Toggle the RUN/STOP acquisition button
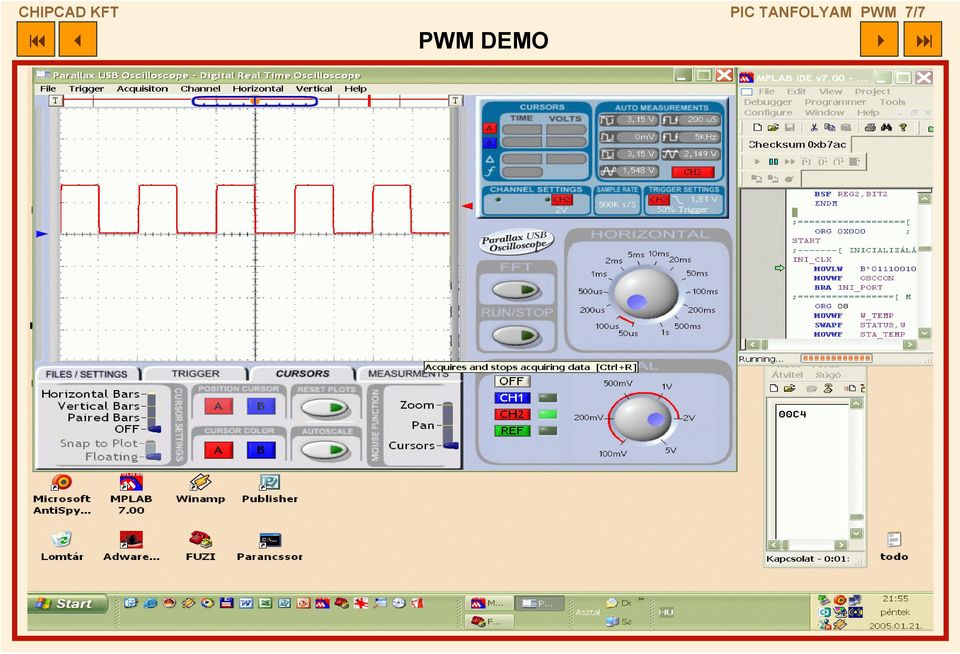 tap(516, 335)
